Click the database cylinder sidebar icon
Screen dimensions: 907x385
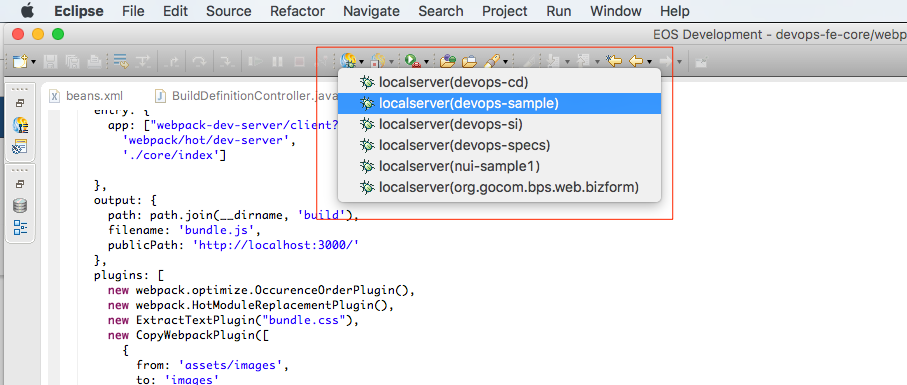coord(20,205)
